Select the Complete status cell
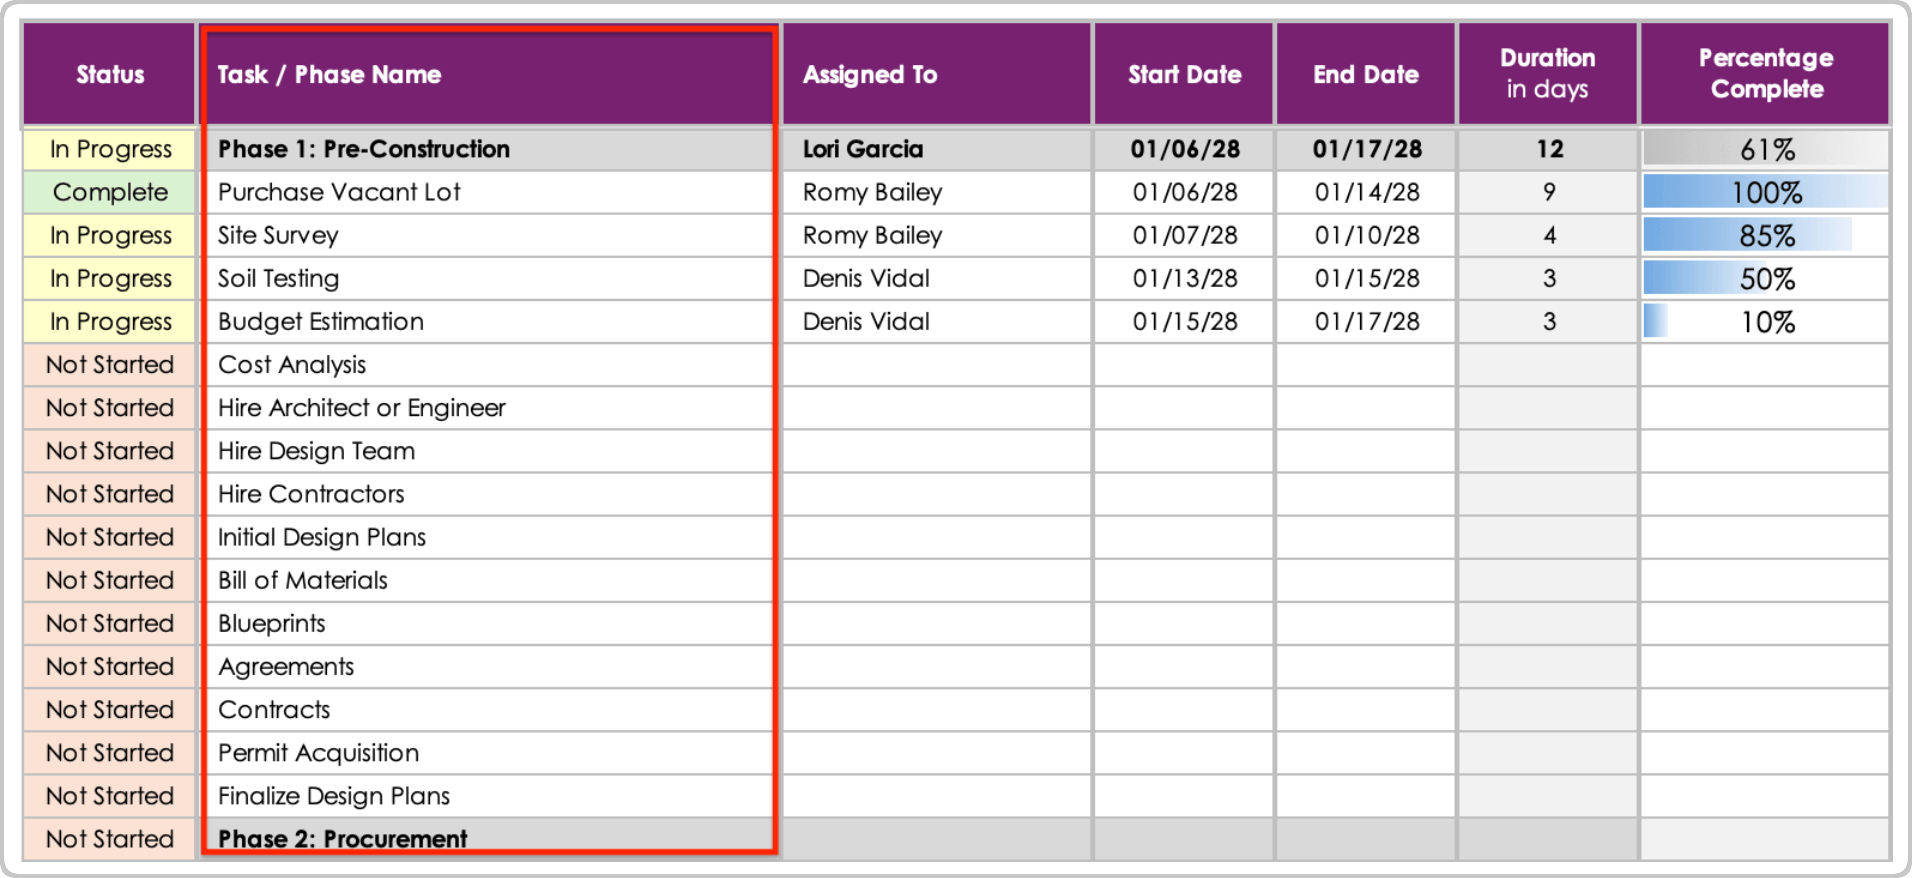Screen dimensions: 1912x878 [x=110, y=192]
